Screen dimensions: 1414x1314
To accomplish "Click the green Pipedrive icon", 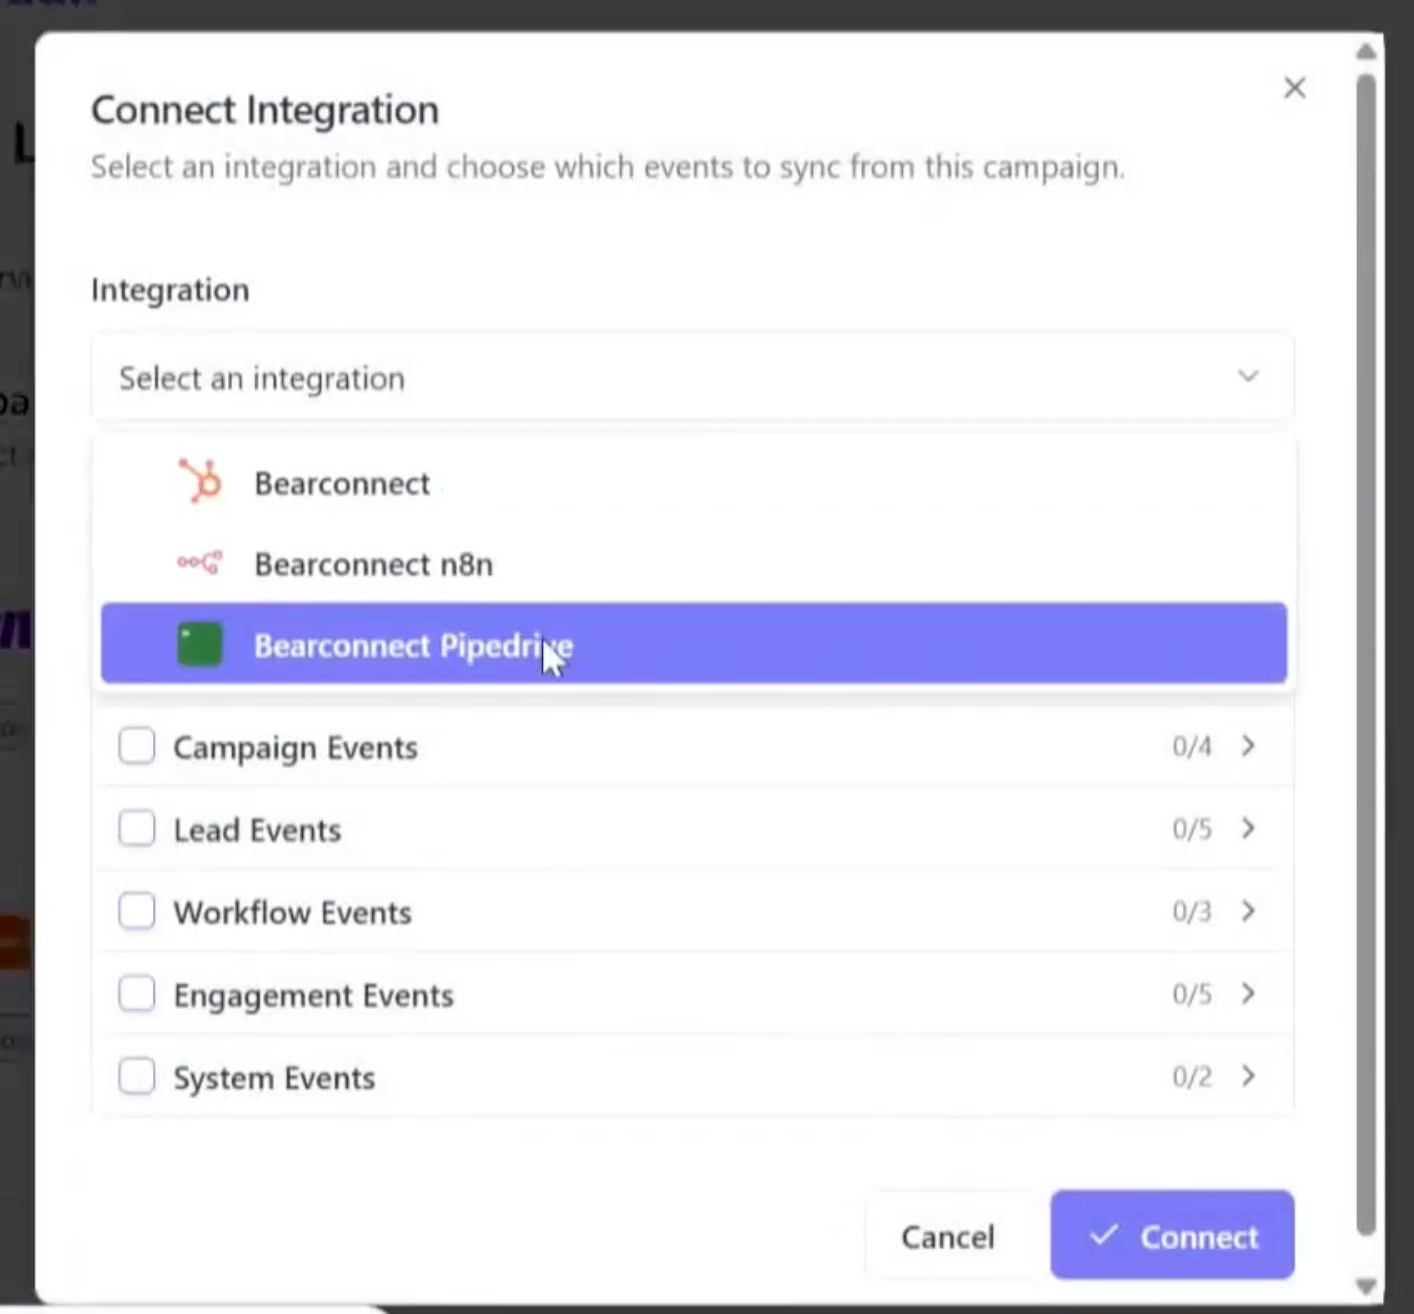I will point(200,645).
